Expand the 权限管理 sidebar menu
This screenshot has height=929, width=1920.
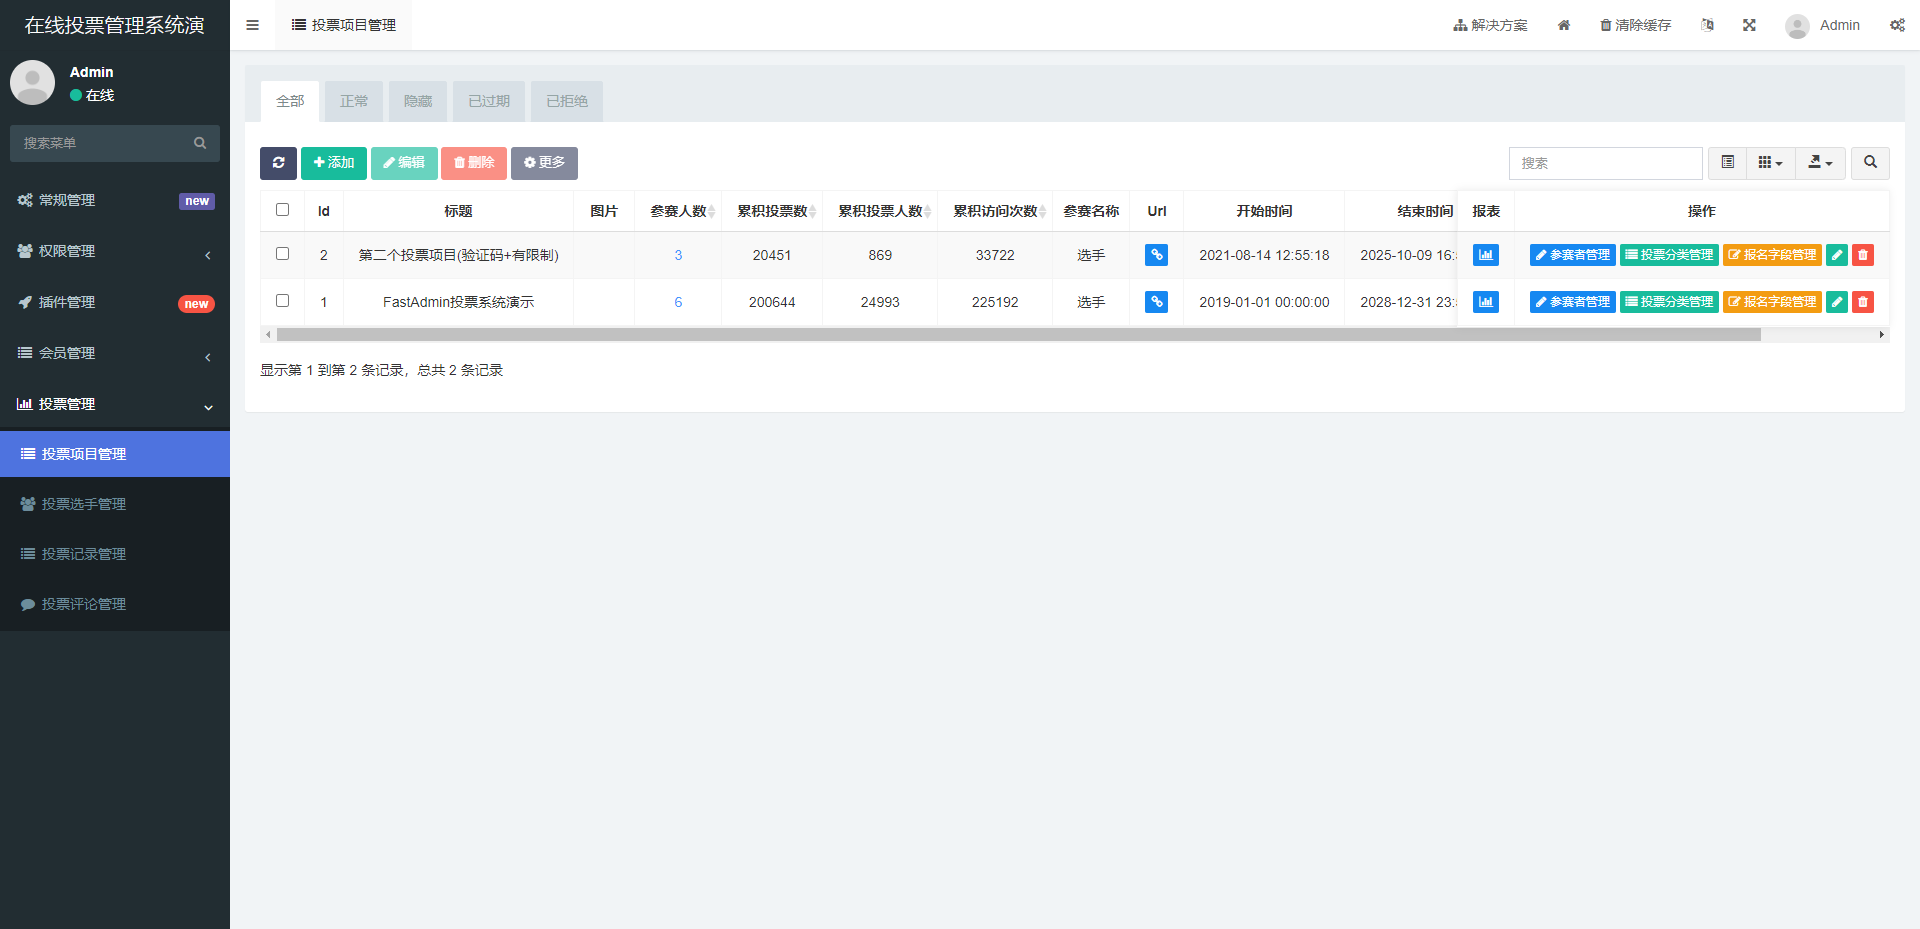click(x=115, y=251)
